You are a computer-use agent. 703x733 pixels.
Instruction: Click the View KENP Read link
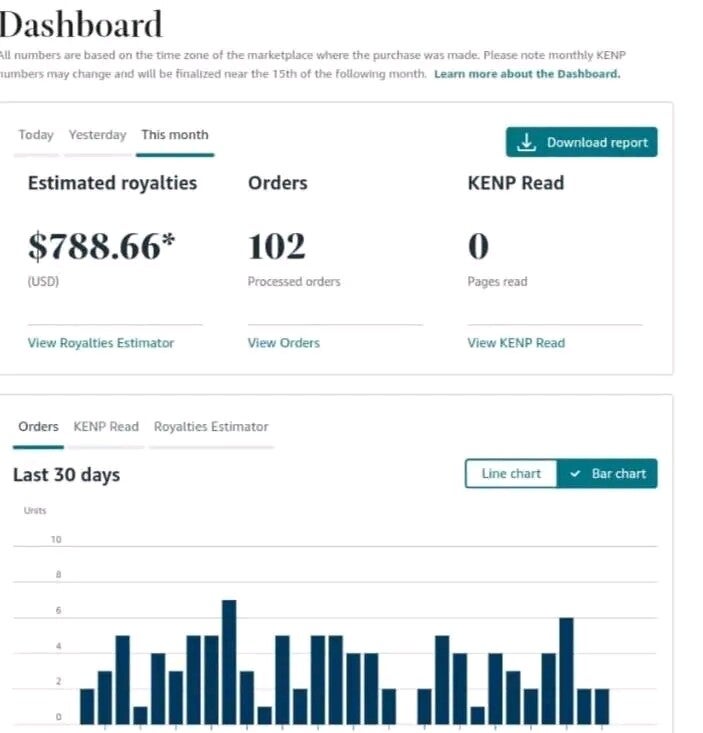pyautogui.click(x=516, y=343)
